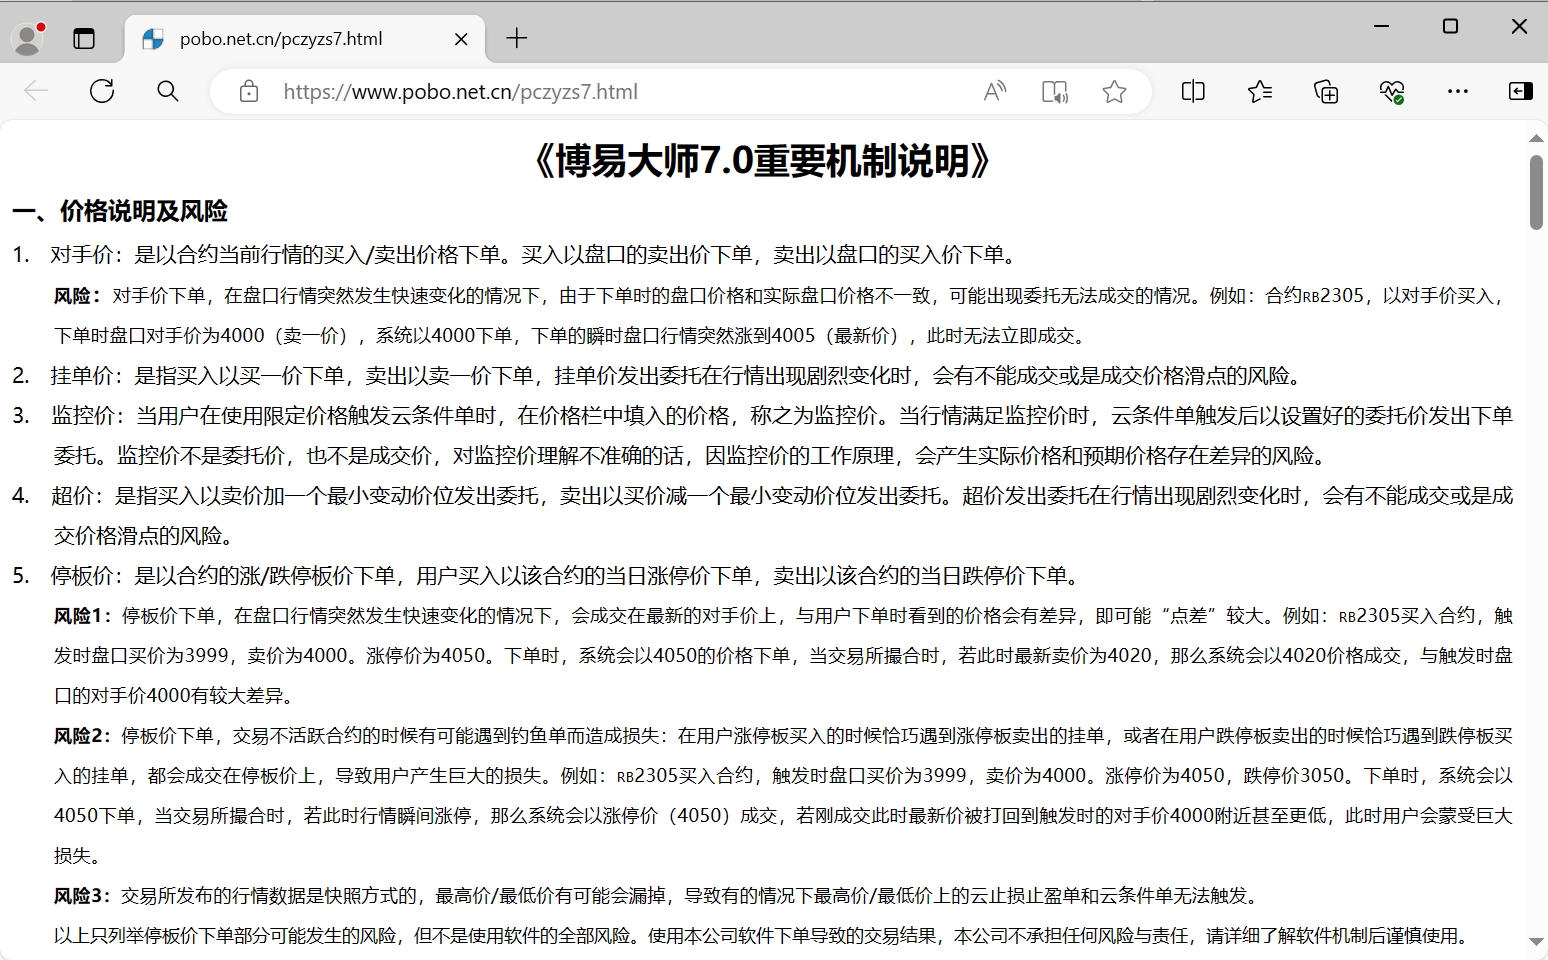Click heading 一、价格说明及风险
Viewport: 1548px width, 960px height.
tap(120, 211)
